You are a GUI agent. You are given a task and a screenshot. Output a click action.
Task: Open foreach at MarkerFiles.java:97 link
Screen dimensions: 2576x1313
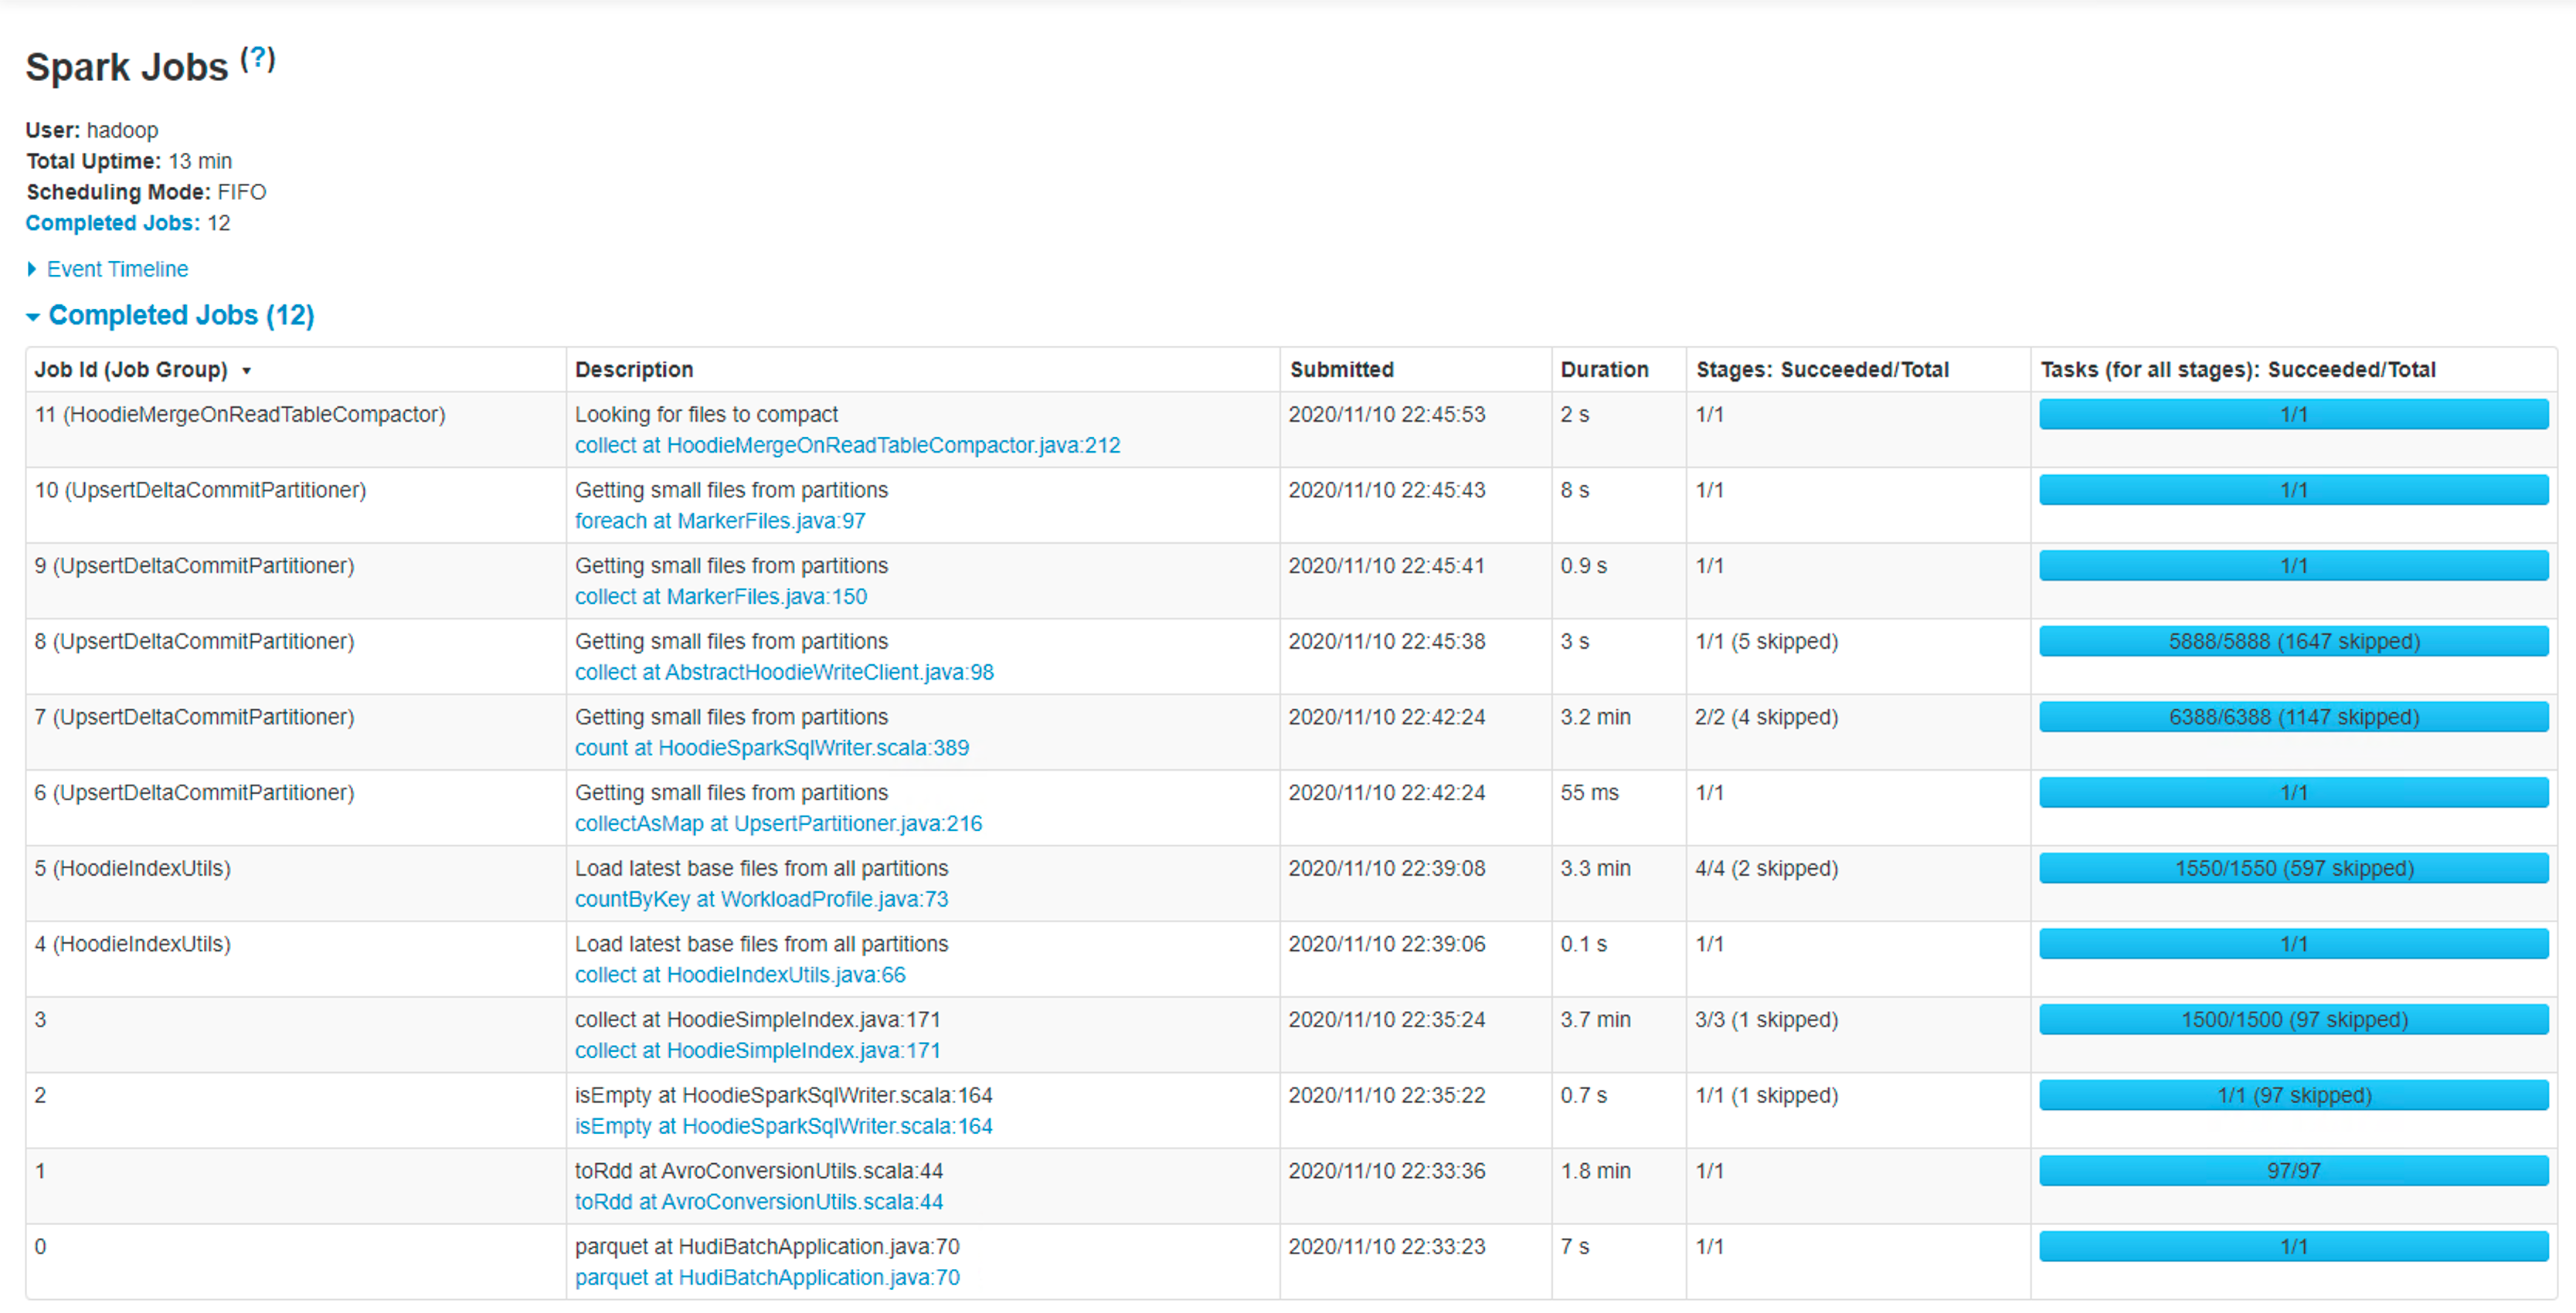tap(719, 521)
